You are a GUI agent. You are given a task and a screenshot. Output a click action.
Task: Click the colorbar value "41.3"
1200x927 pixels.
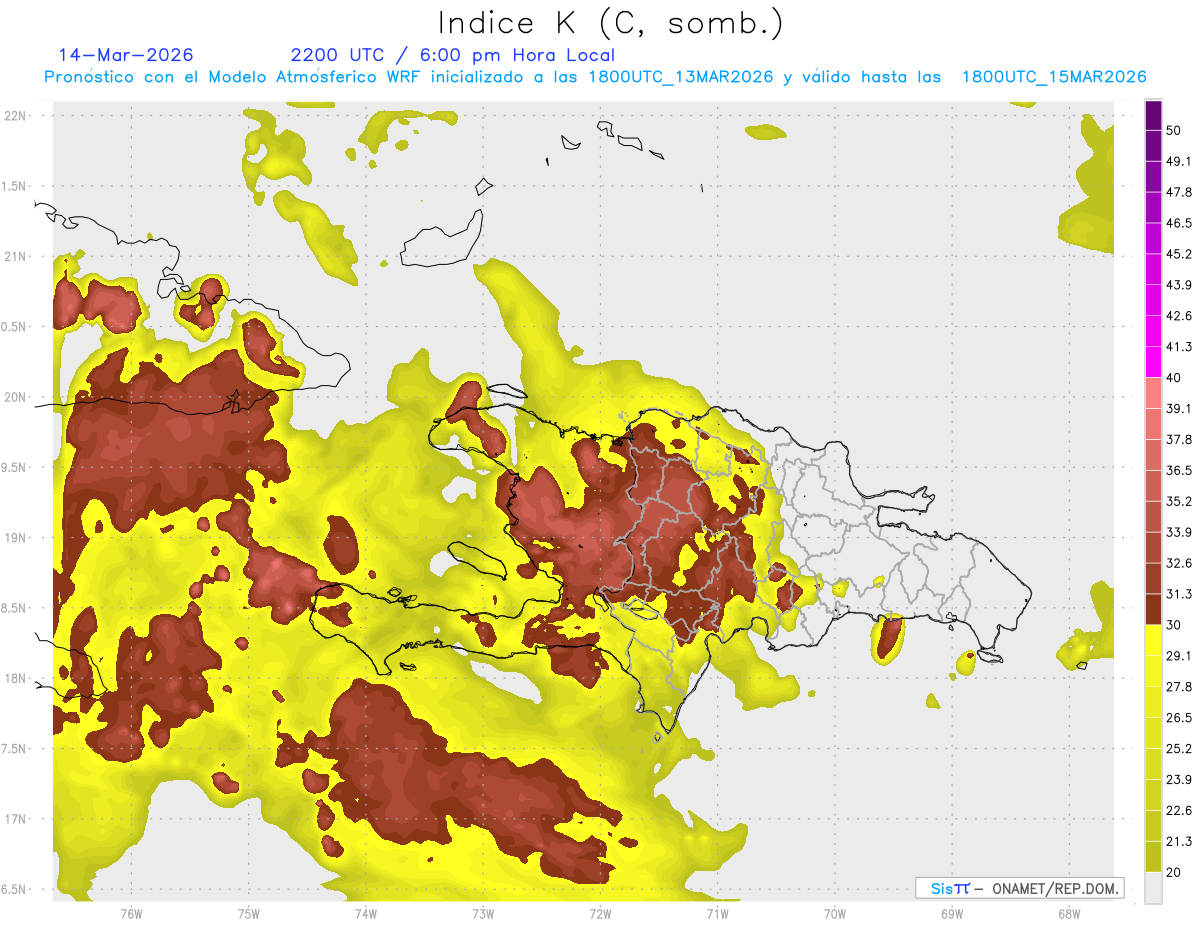(x=1179, y=347)
